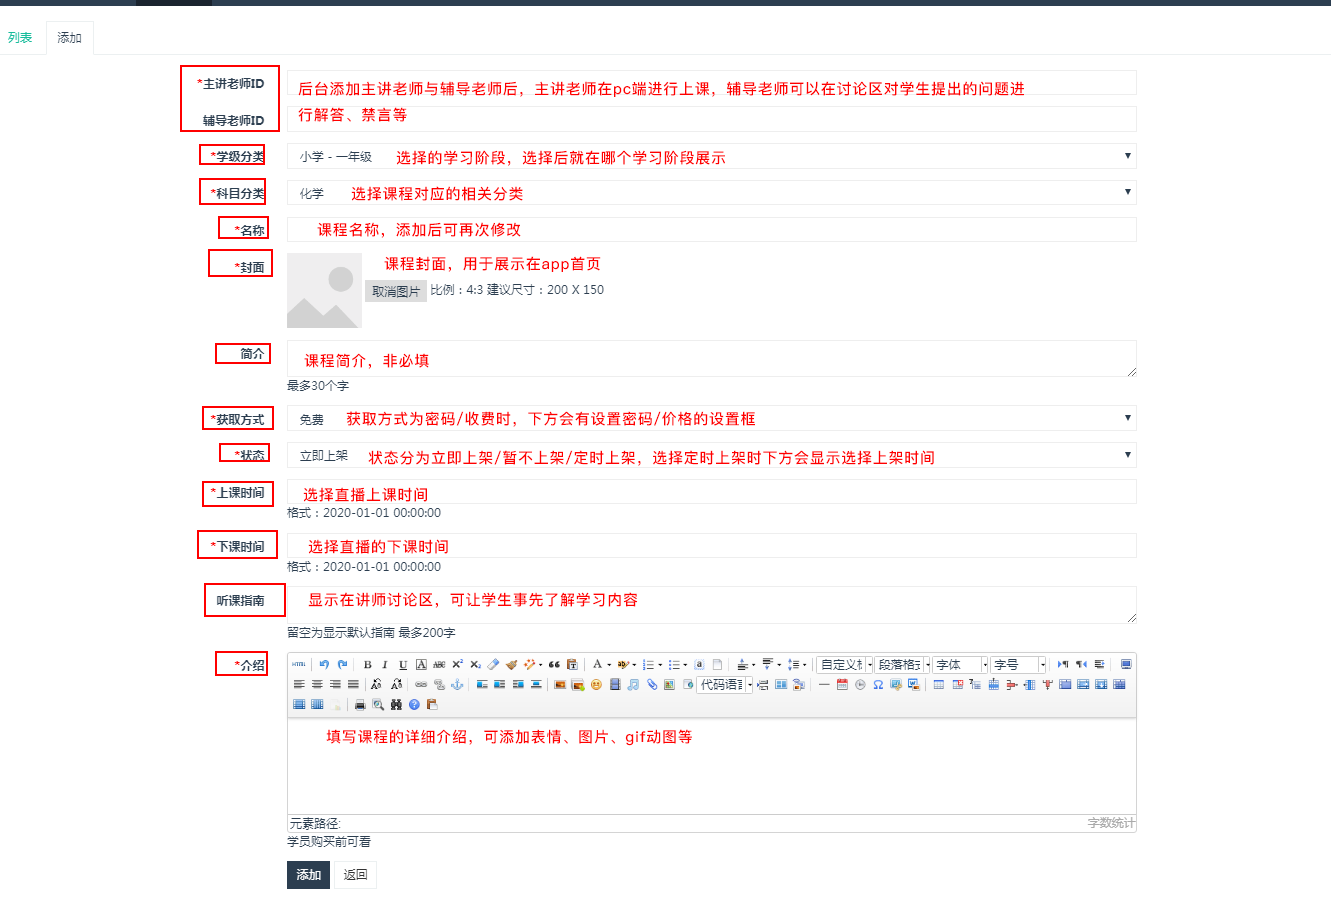Focus the 辅导老师ID input field
This screenshot has width=1331, height=916.
(711, 118)
